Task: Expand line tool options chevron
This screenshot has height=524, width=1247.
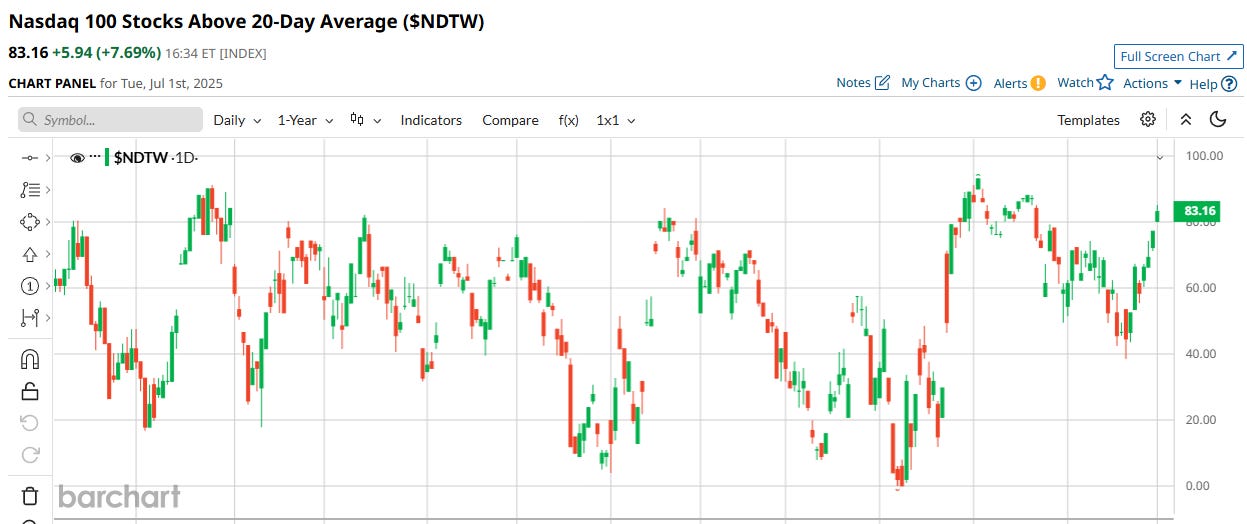Action: (x=47, y=158)
